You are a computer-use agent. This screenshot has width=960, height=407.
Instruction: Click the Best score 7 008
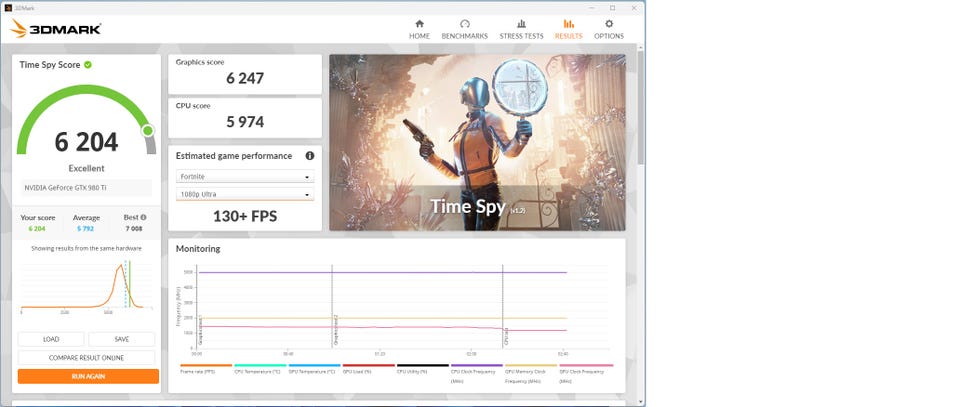(x=134, y=229)
